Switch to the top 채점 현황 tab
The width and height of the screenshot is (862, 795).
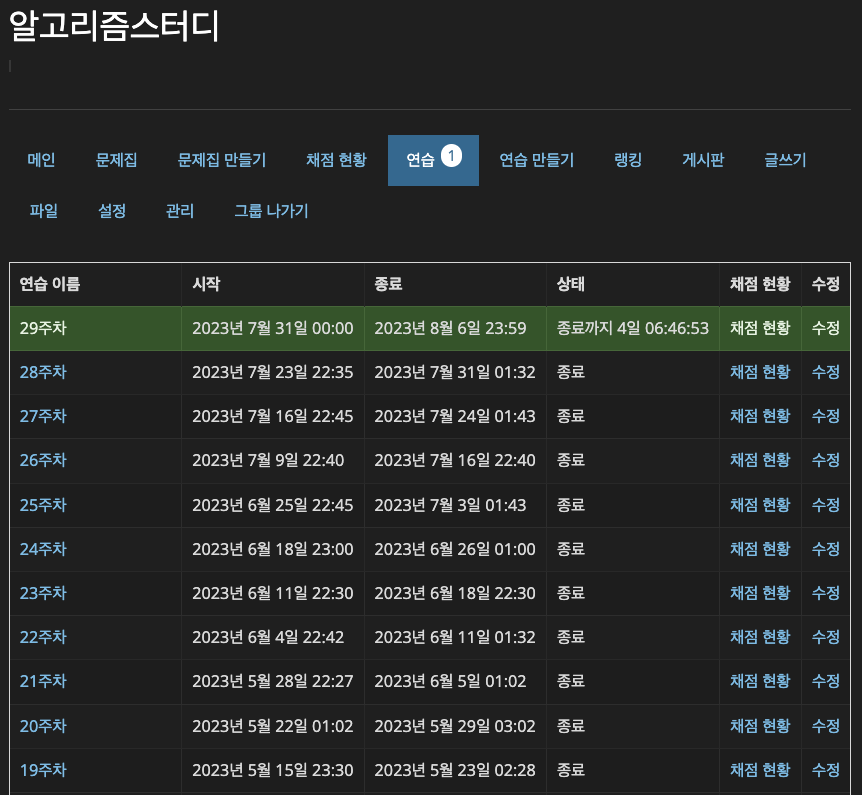pyautogui.click(x=336, y=160)
